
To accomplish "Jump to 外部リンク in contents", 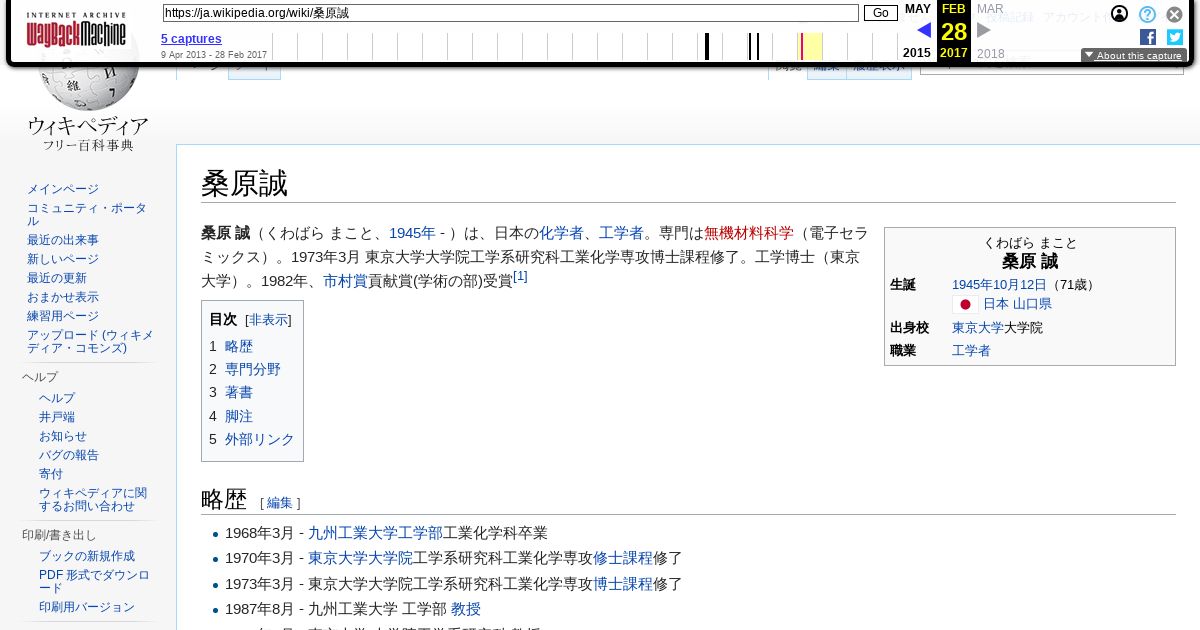I will tap(260, 439).
